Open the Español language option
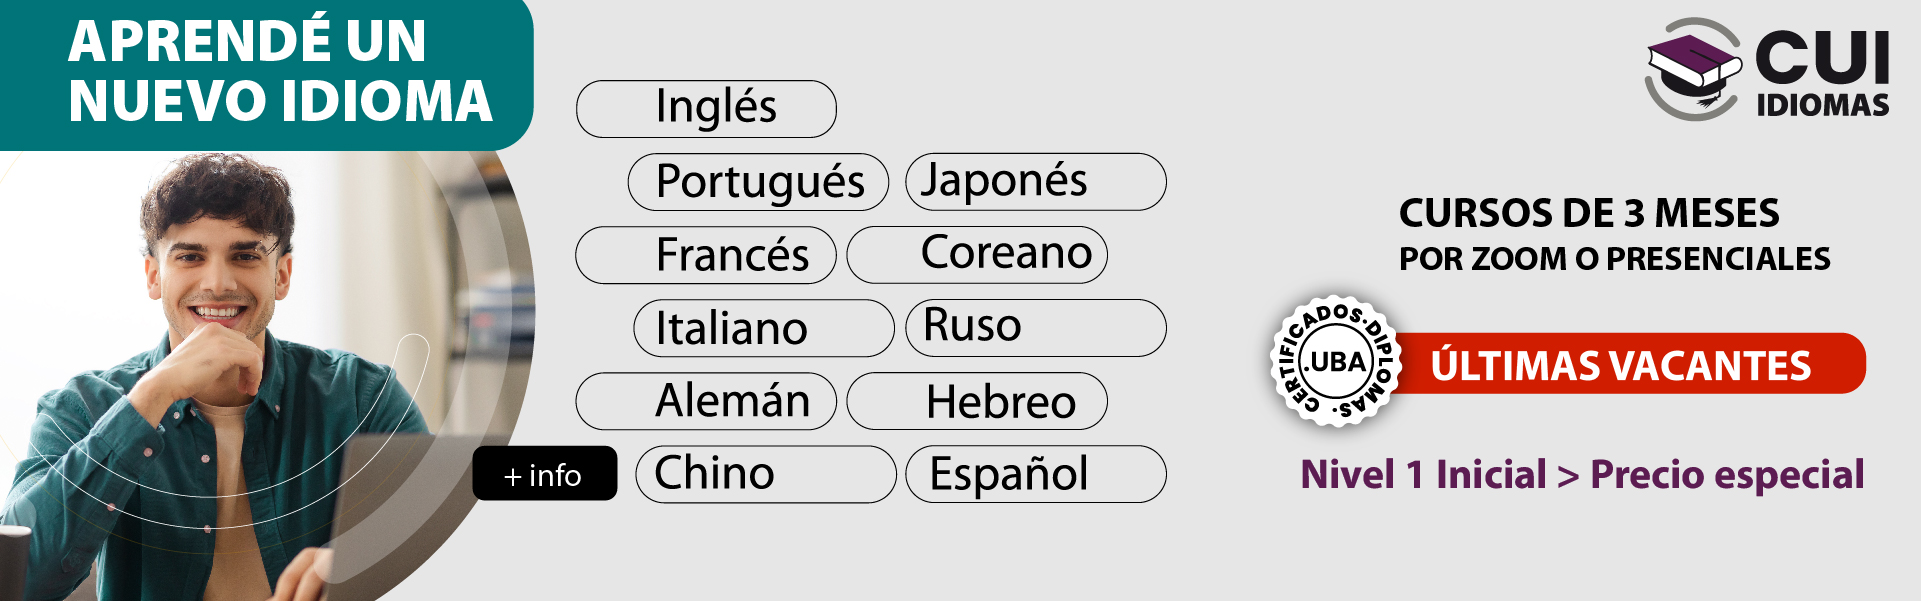The image size is (1921, 601). [x=1036, y=474]
